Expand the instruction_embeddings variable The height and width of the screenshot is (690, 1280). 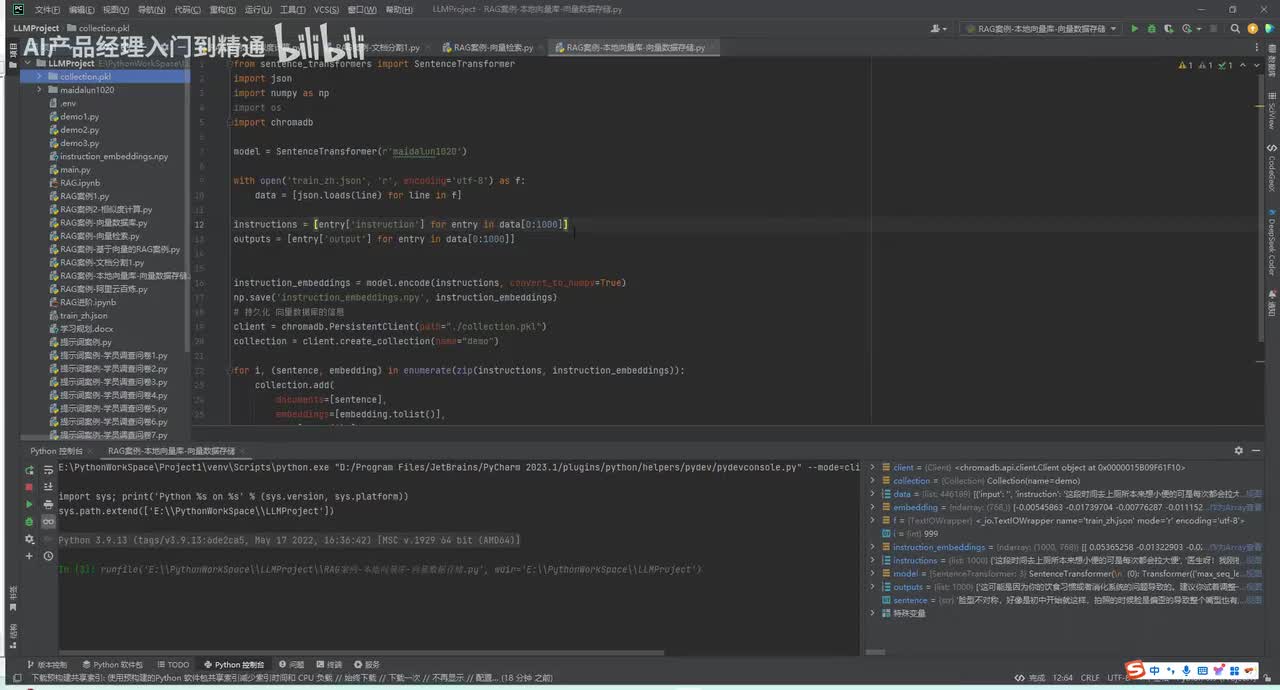click(x=872, y=547)
